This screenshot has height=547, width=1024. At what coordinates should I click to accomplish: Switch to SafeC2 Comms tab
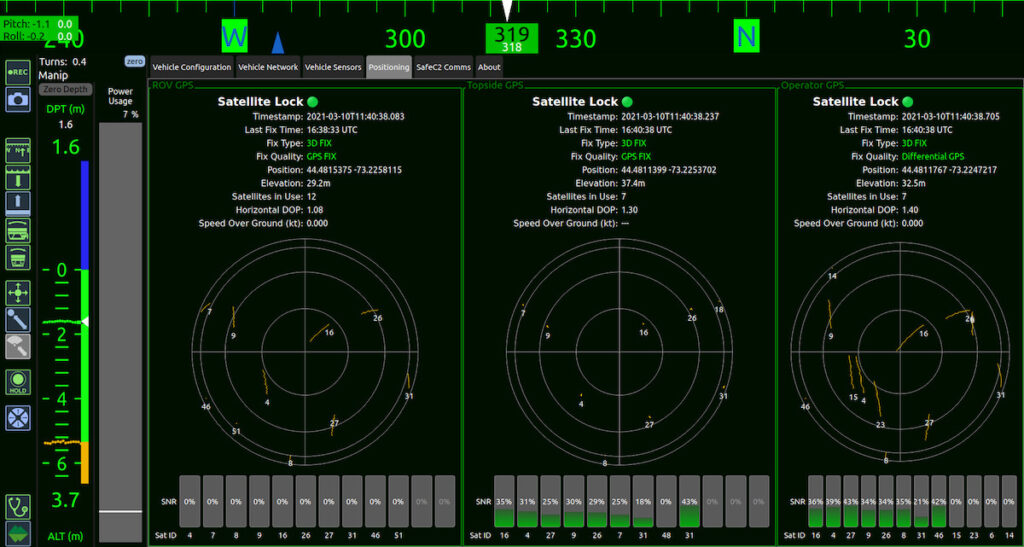pos(443,67)
